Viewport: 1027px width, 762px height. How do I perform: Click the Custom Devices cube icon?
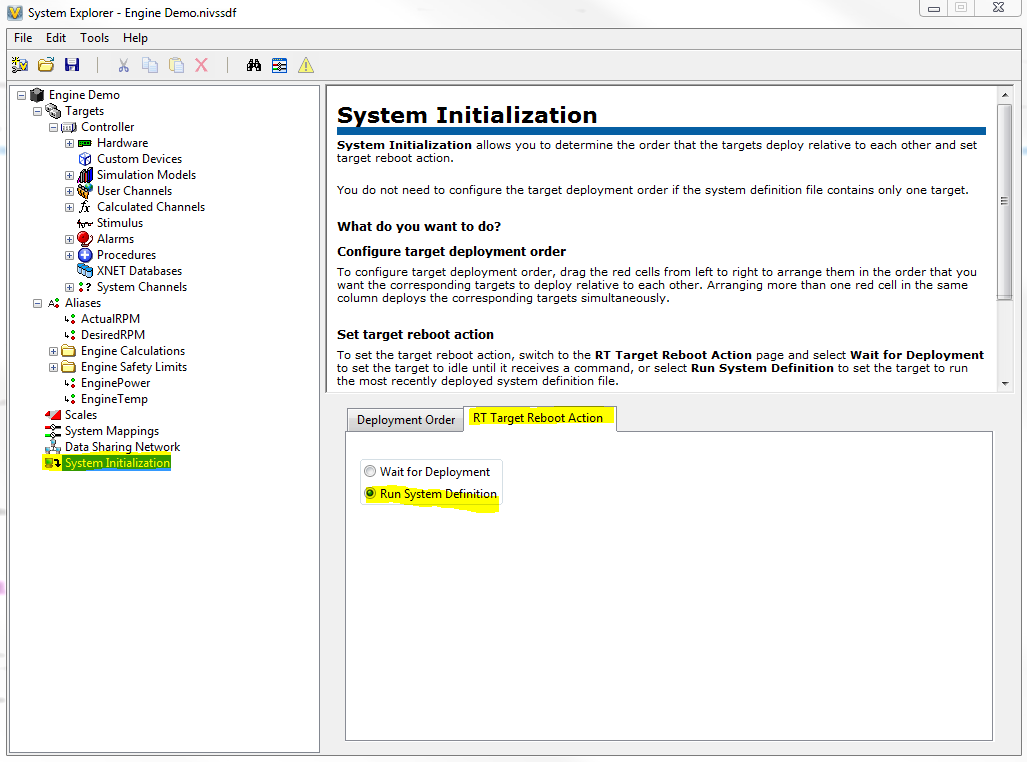click(84, 159)
